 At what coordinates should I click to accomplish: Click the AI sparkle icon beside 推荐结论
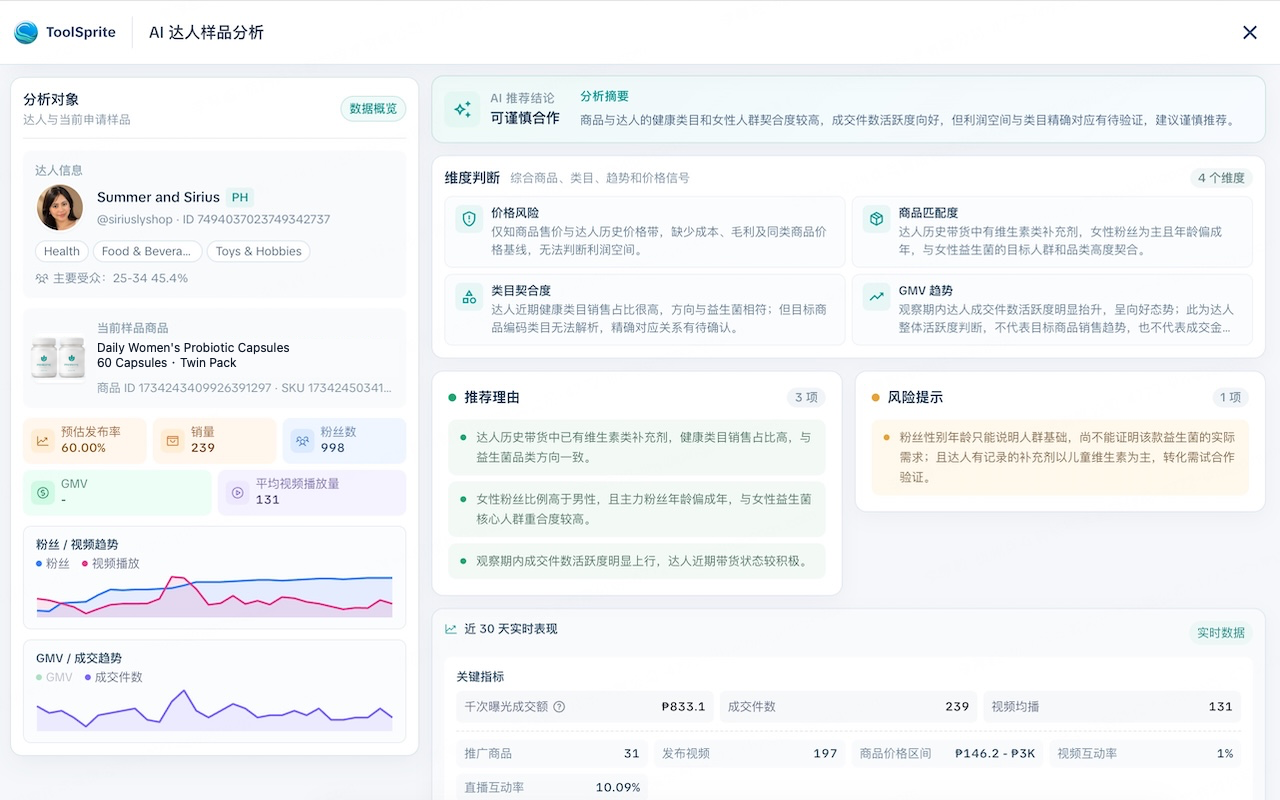[462, 109]
